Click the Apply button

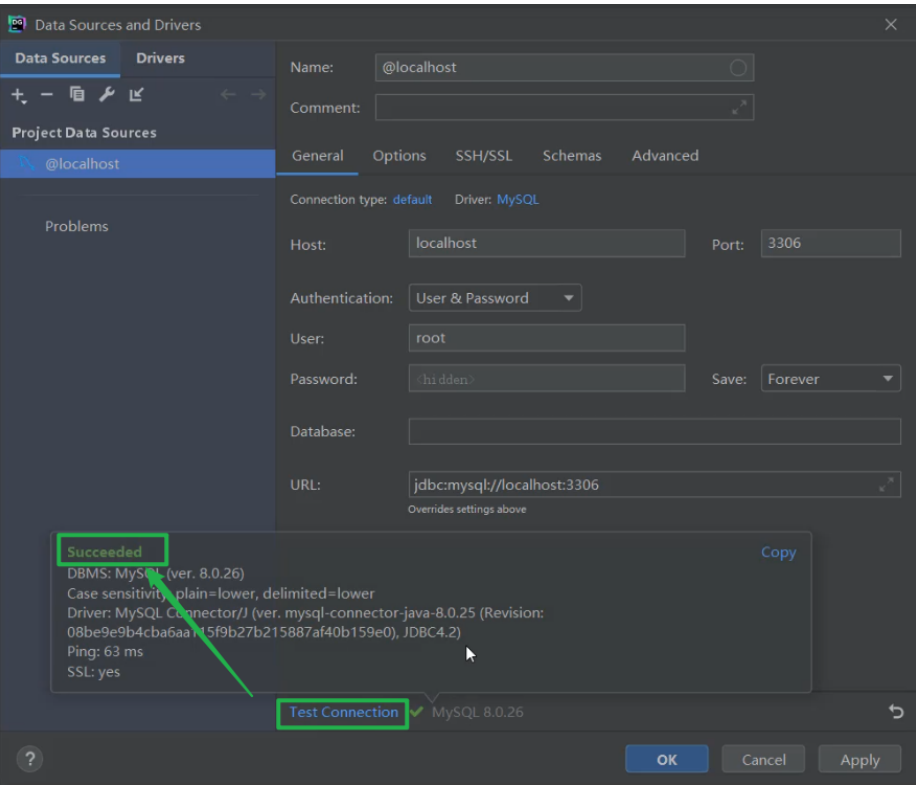[859, 759]
